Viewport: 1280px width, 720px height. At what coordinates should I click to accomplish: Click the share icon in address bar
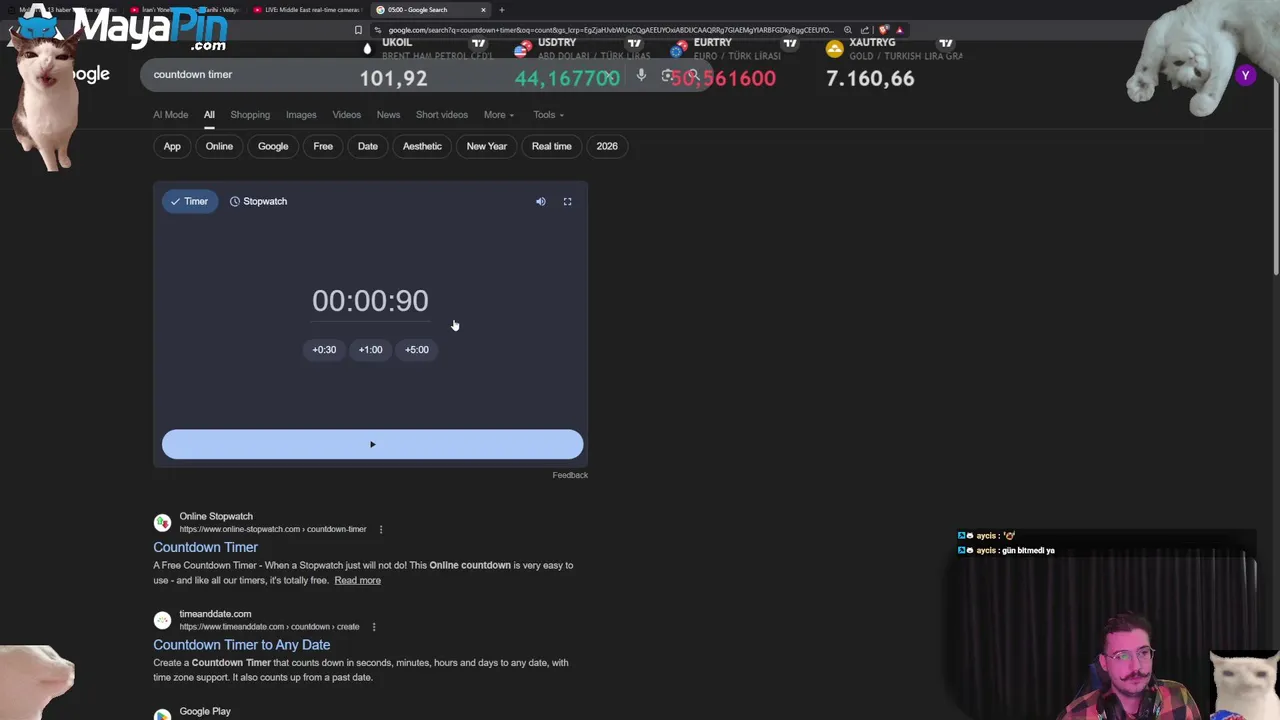pos(865,30)
